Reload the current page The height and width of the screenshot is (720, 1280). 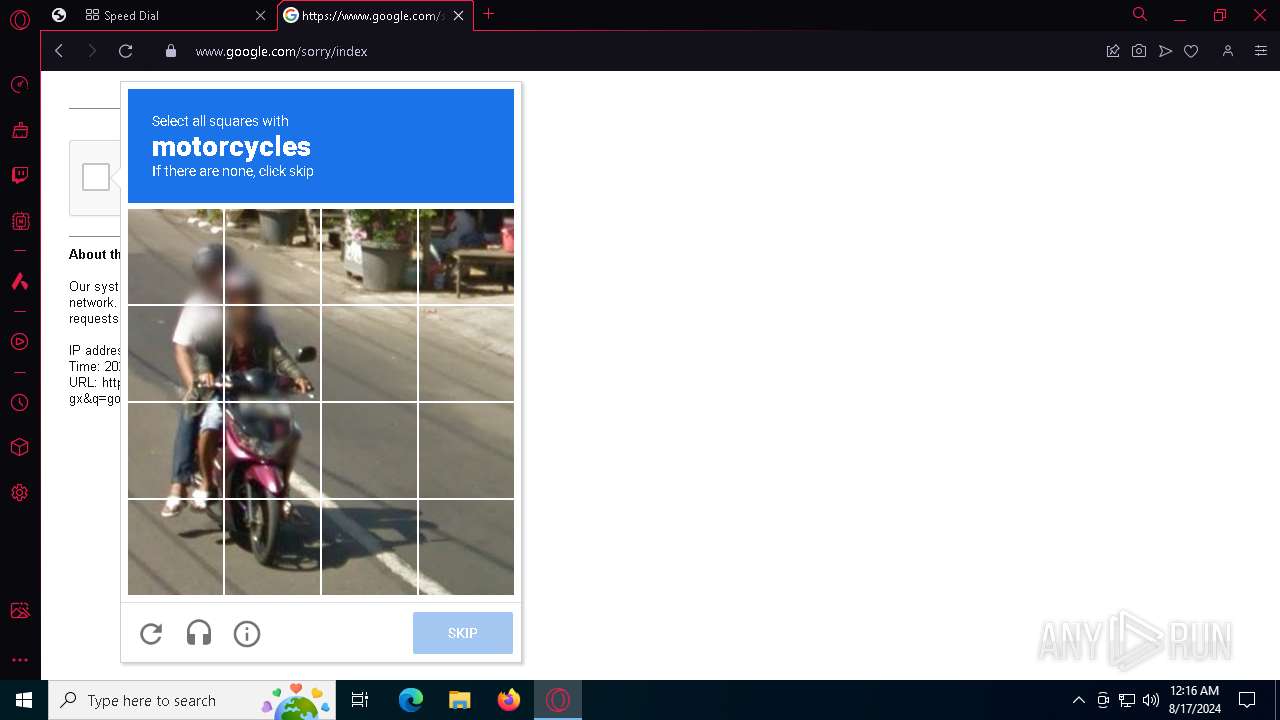(x=125, y=51)
